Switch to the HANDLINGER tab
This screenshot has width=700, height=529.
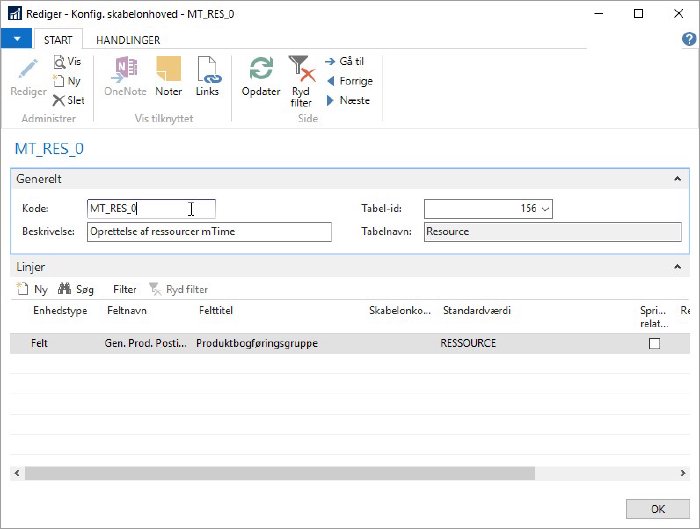point(127,40)
